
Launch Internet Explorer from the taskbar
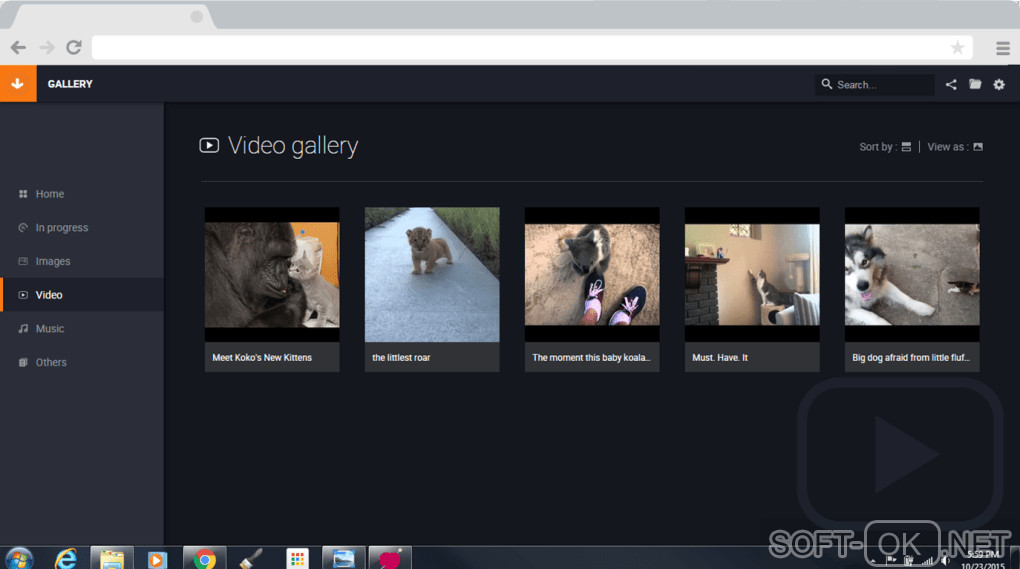66,559
